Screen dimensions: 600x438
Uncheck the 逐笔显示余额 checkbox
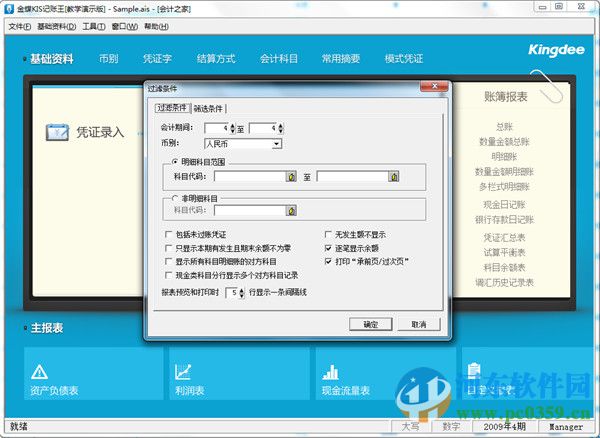point(328,248)
